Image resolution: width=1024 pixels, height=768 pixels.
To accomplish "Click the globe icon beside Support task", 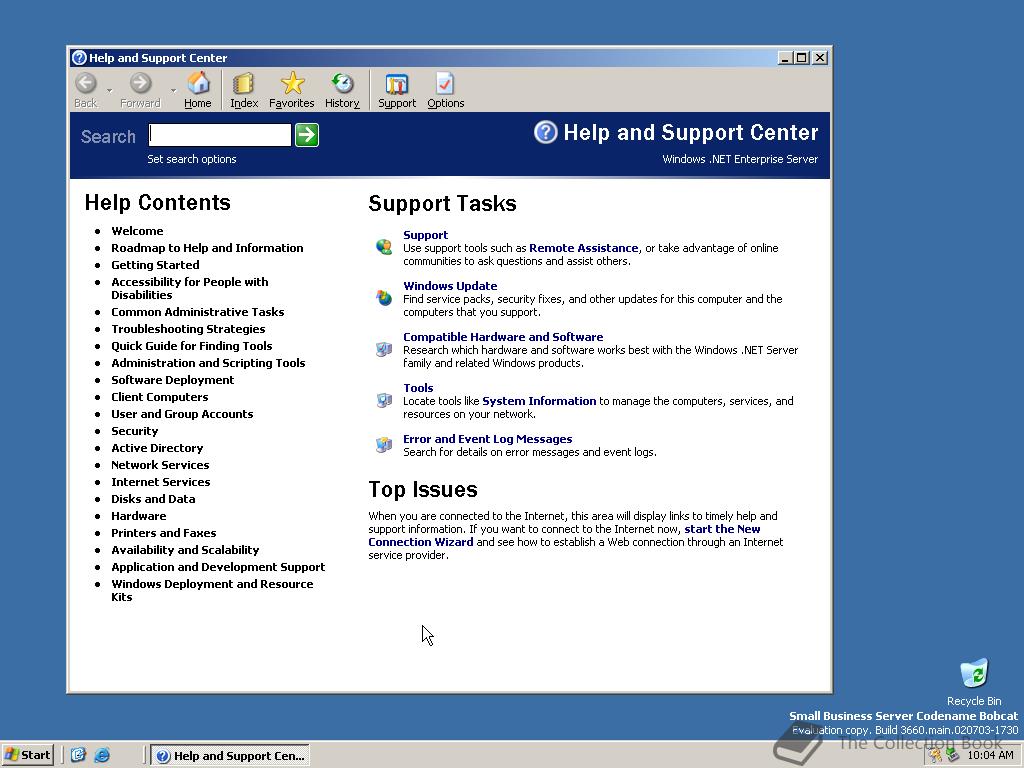I will [384, 247].
